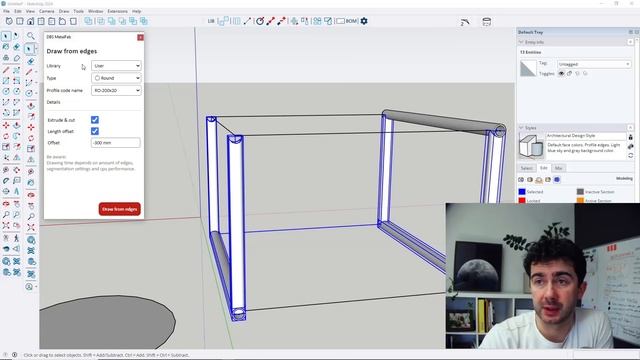Click the style Update refresh icon

[x=631, y=156]
